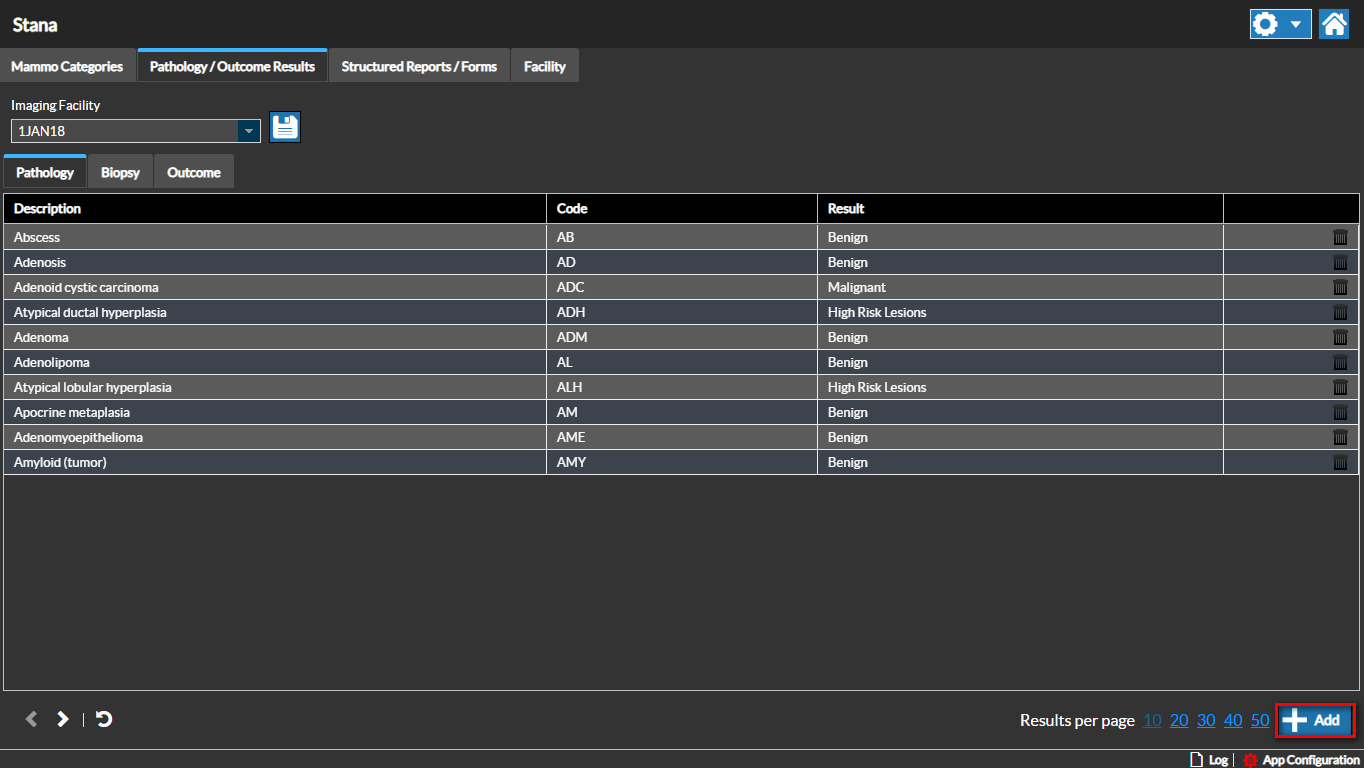The height and width of the screenshot is (768, 1364).
Task: Go to next results page
Action: coord(62,719)
